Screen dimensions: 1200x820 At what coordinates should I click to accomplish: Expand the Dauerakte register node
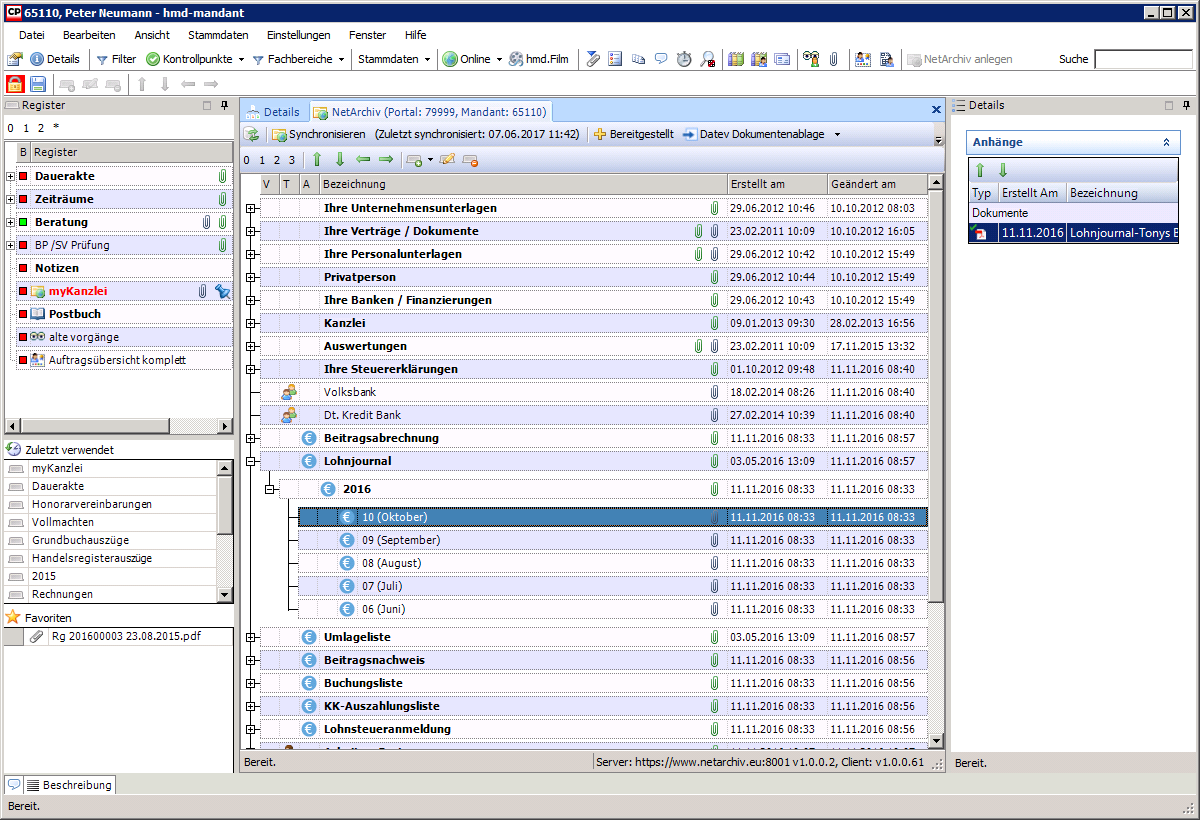(10, 176)
